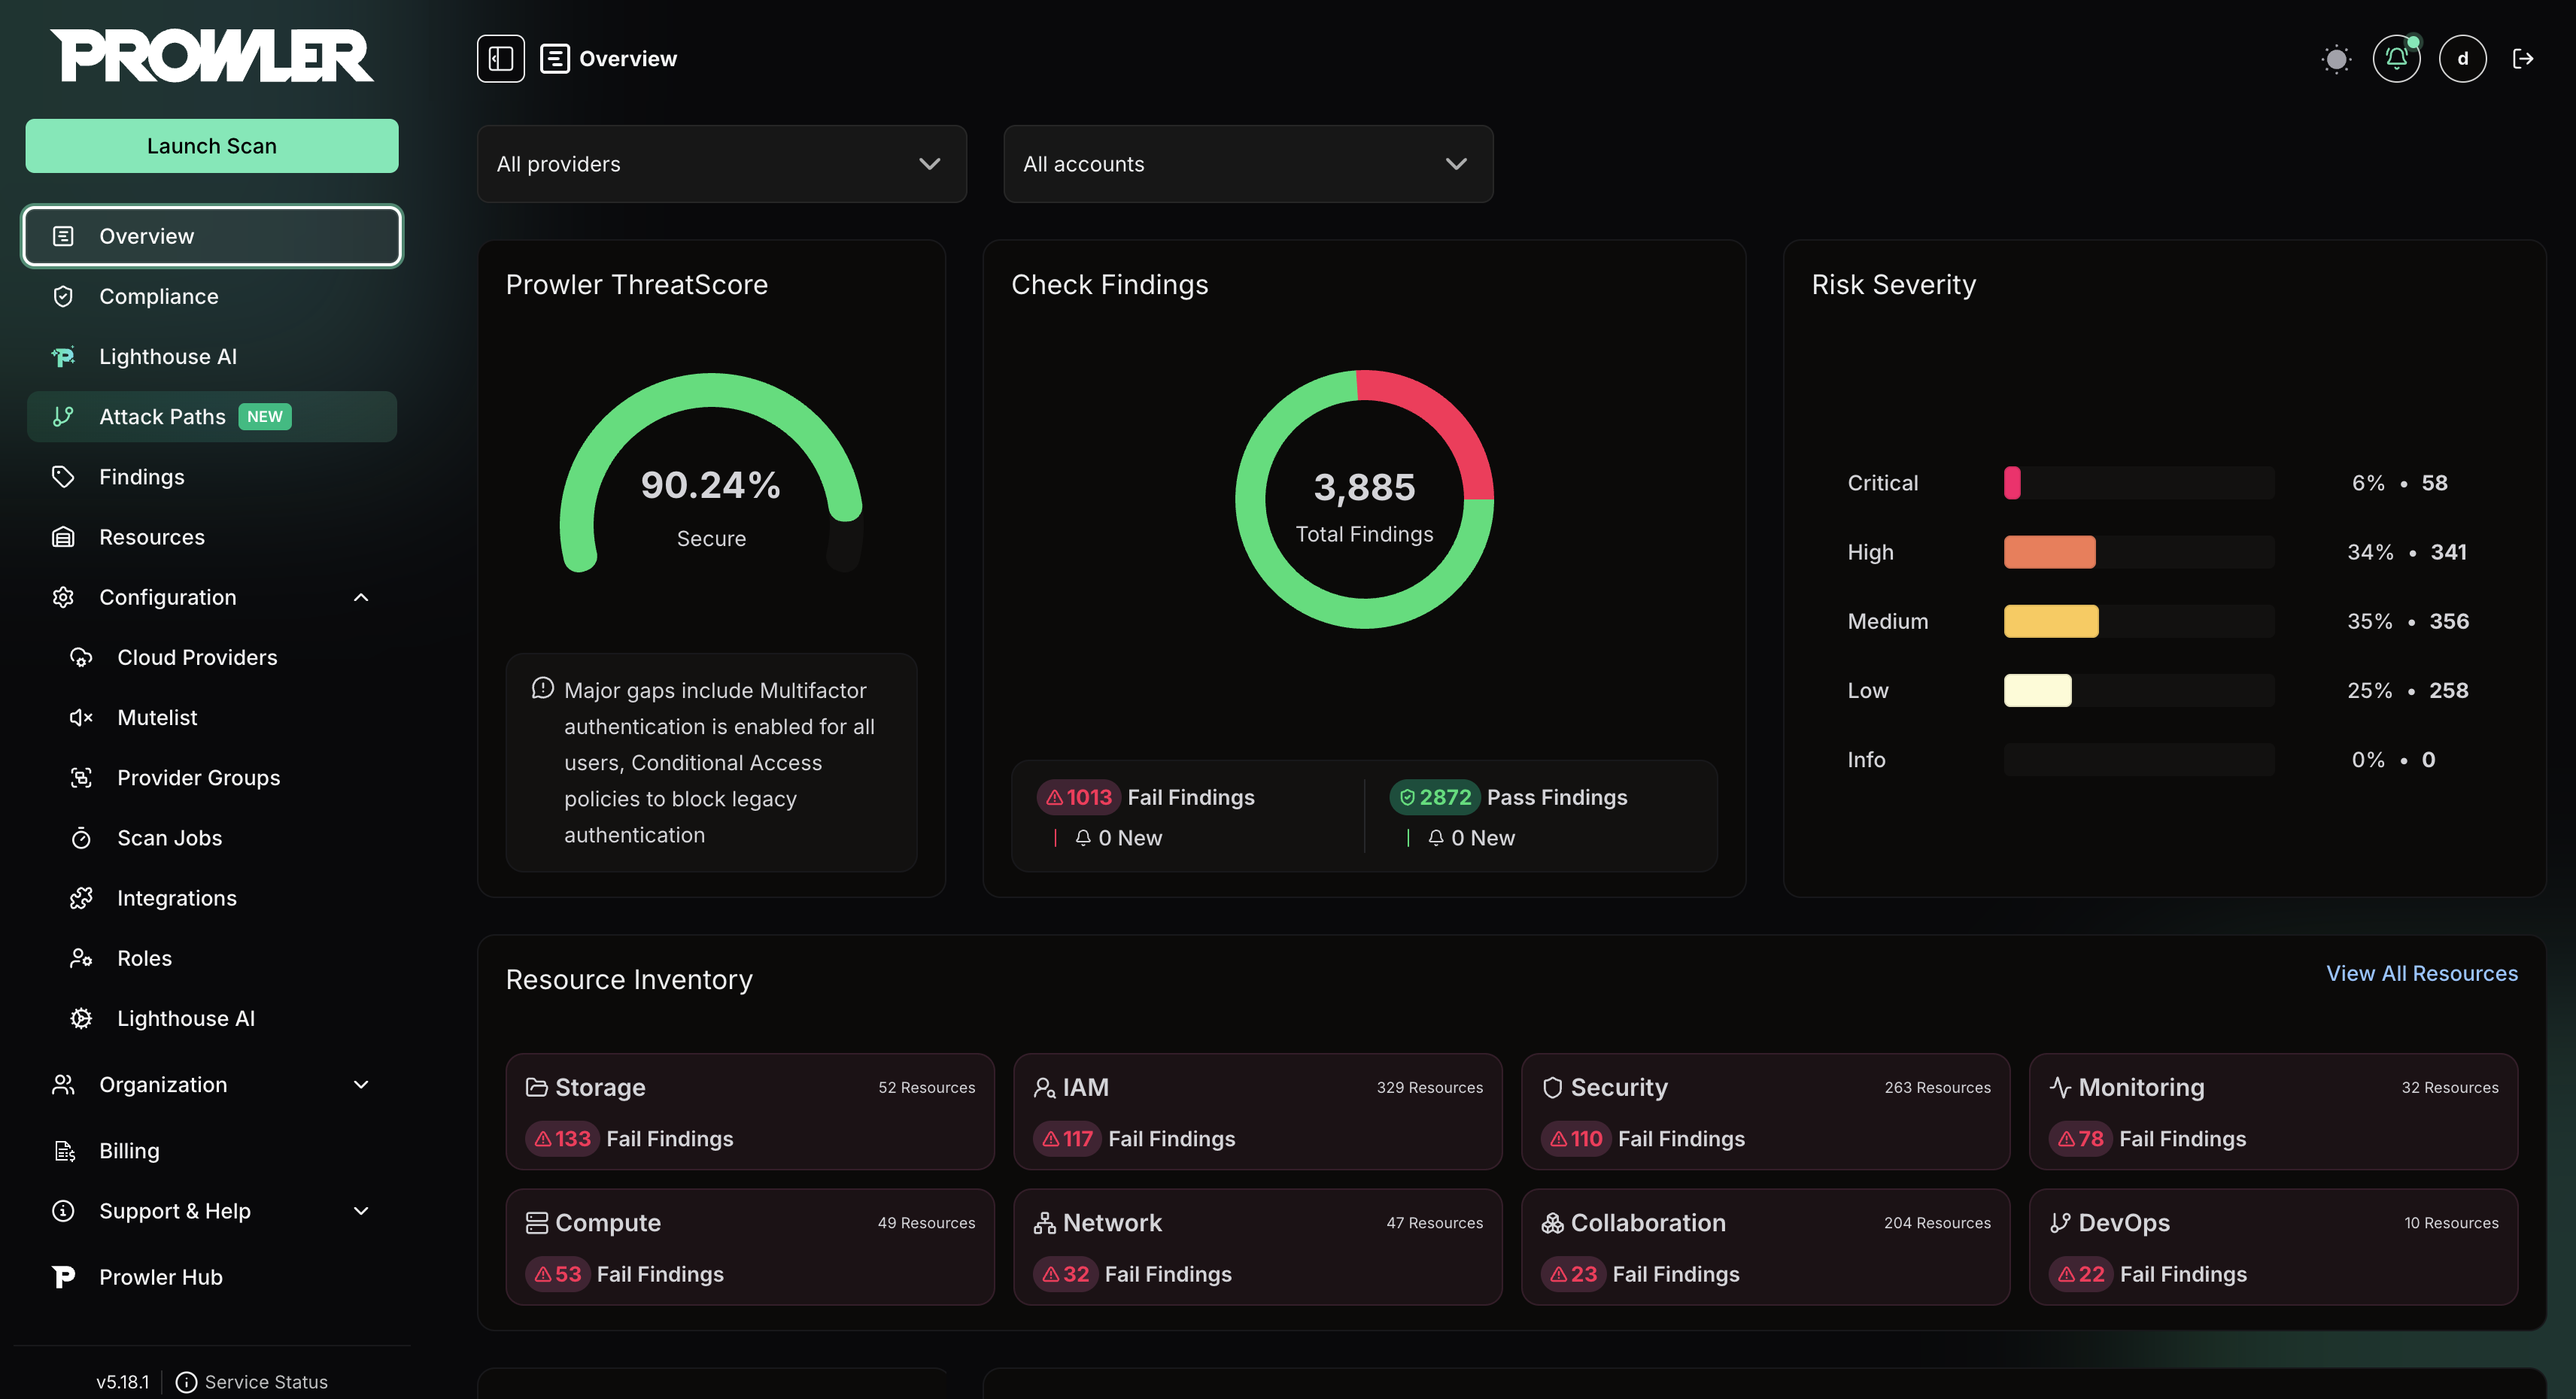Screen dimensions: 2576x1399
Task: Switch theme with the sun icon
Action: [x=2336, y=59]
